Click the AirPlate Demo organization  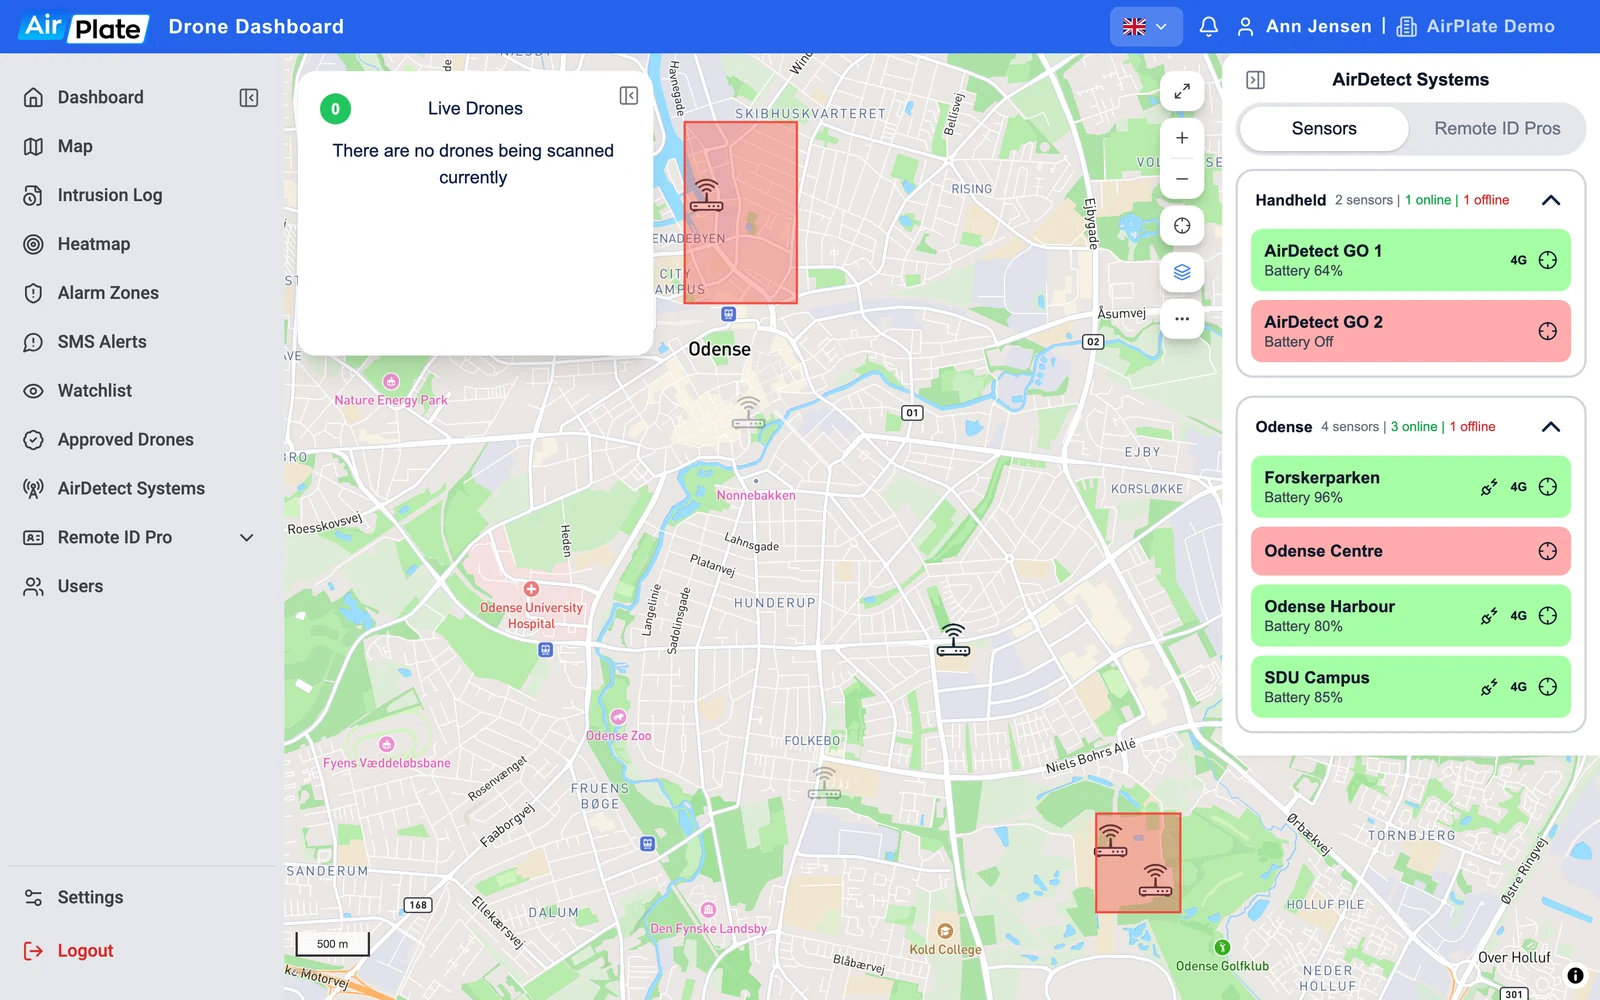point(1475,27)
